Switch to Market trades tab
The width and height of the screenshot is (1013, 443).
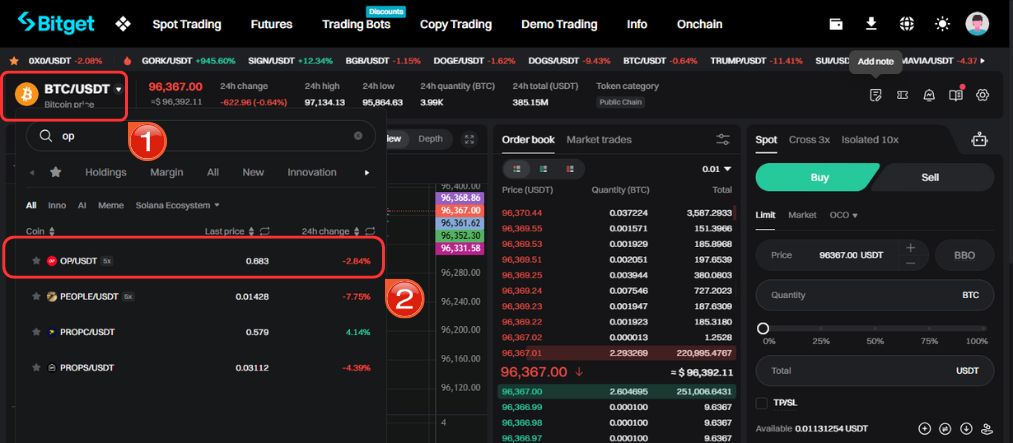(599, 139)
